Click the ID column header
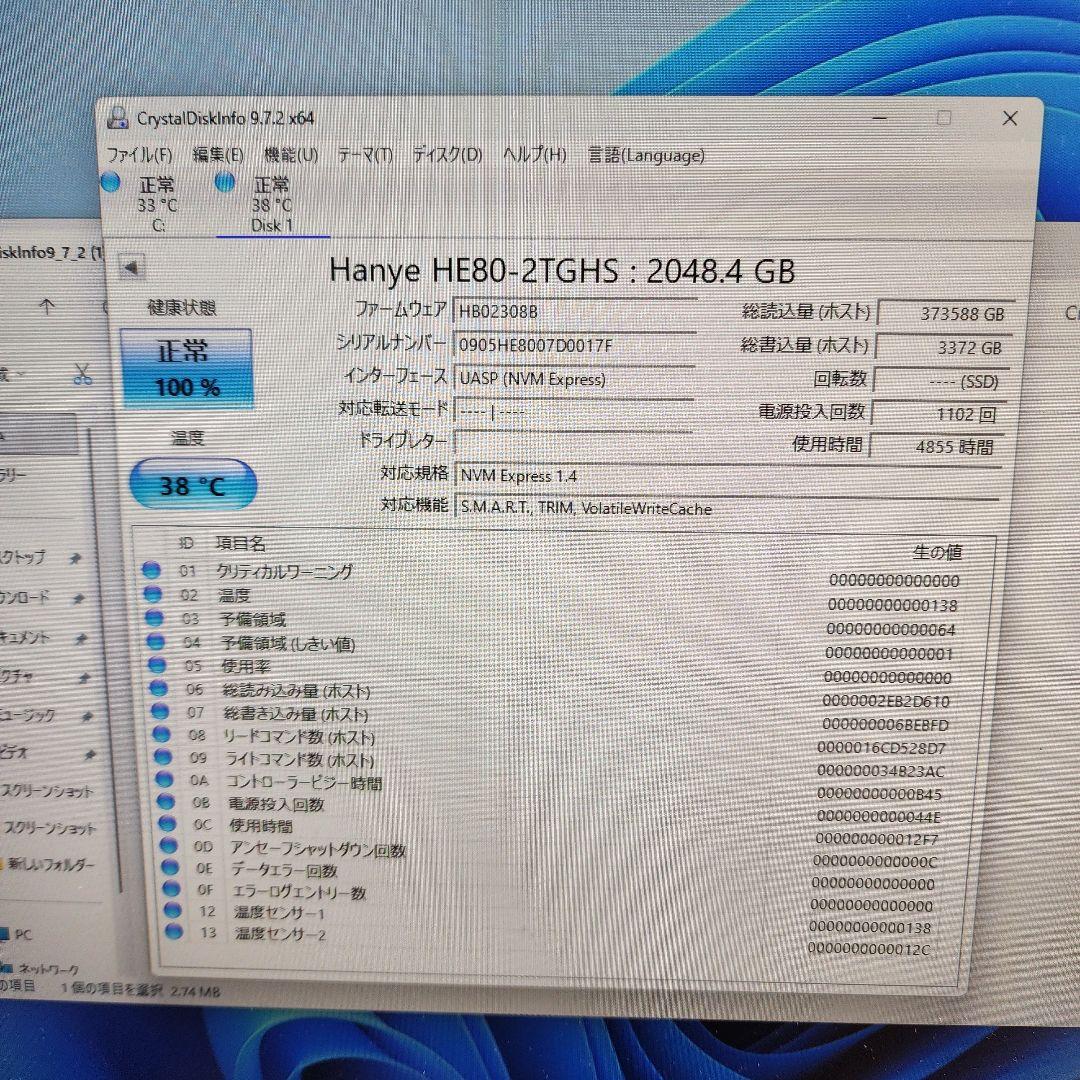 (186, 543)
